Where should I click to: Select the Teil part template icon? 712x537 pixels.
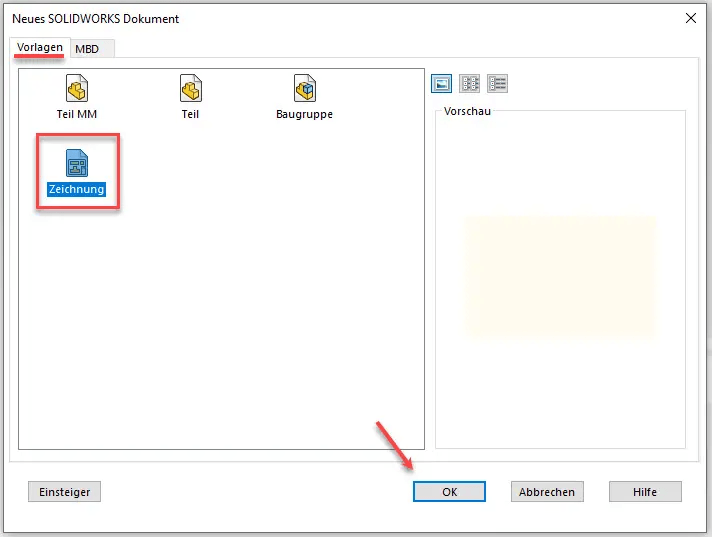pyautogui.click(x=190, y=91)
